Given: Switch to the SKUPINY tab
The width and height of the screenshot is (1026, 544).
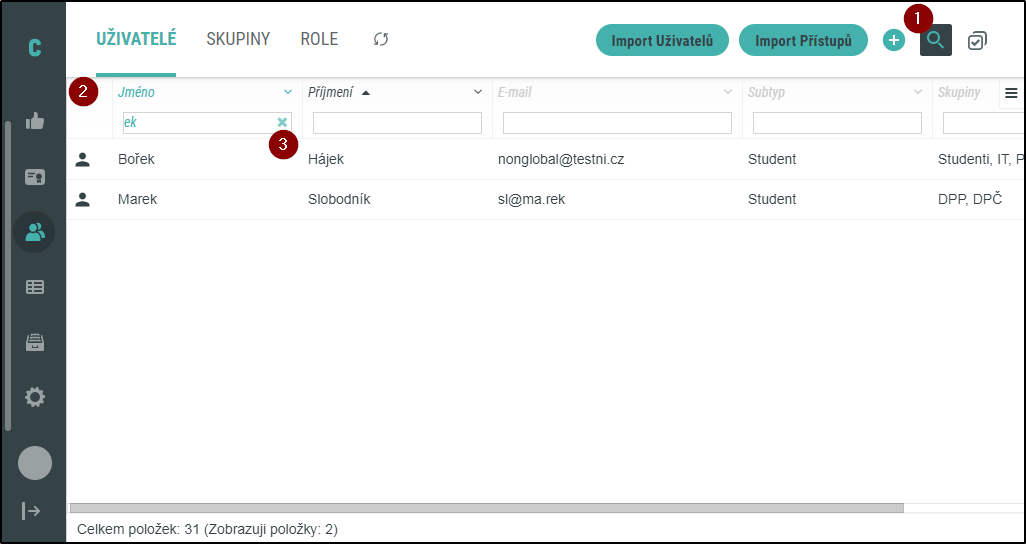Looking at the screenshot, I should coord(238,40).
